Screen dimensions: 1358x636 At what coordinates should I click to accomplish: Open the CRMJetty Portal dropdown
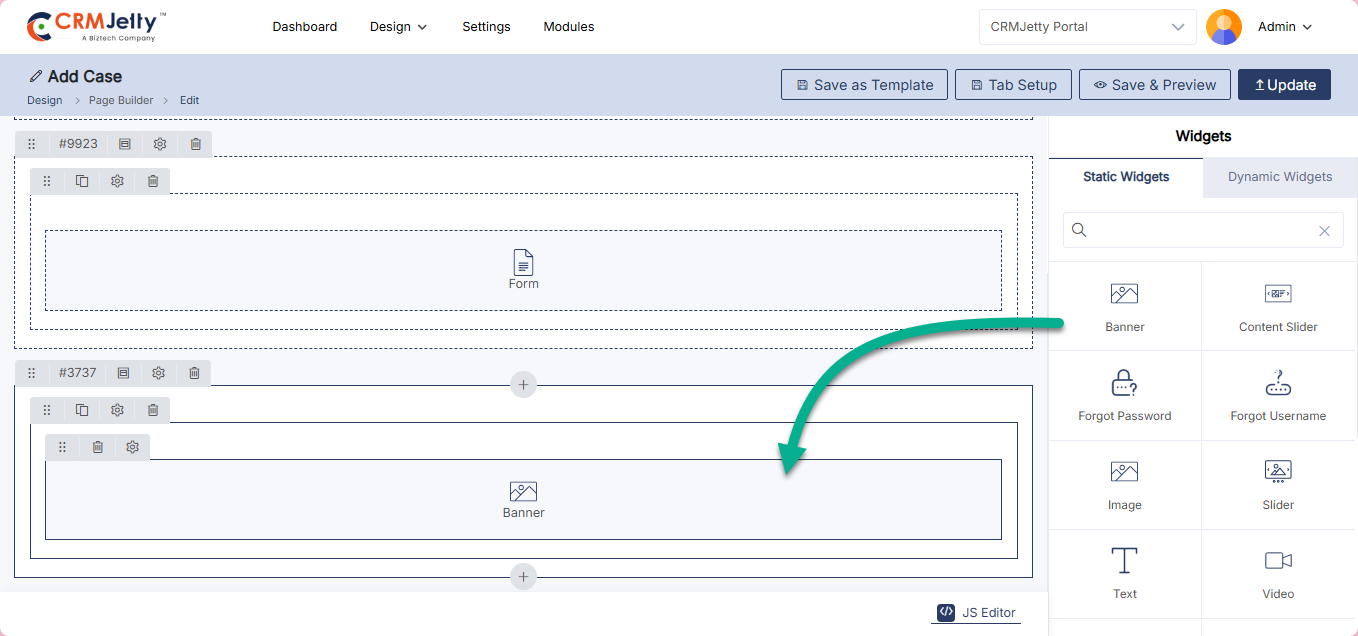(1087, 27)
